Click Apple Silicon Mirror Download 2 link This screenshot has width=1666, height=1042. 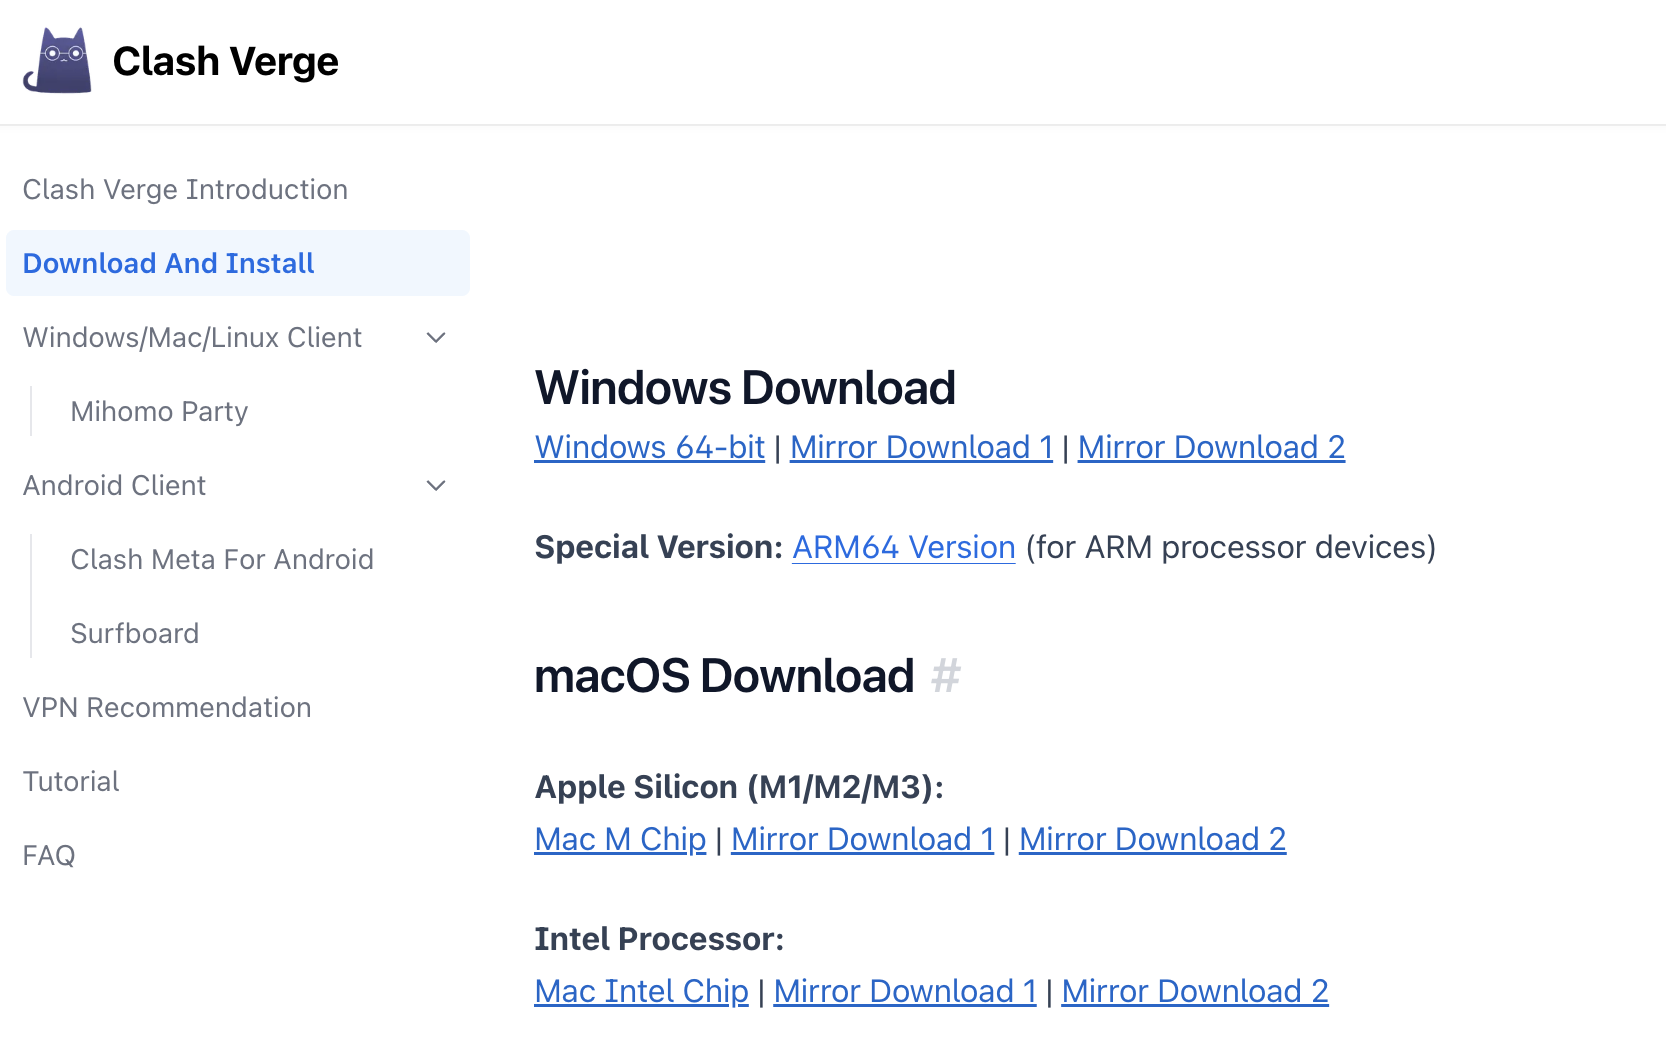click(x=1152, y=840)
